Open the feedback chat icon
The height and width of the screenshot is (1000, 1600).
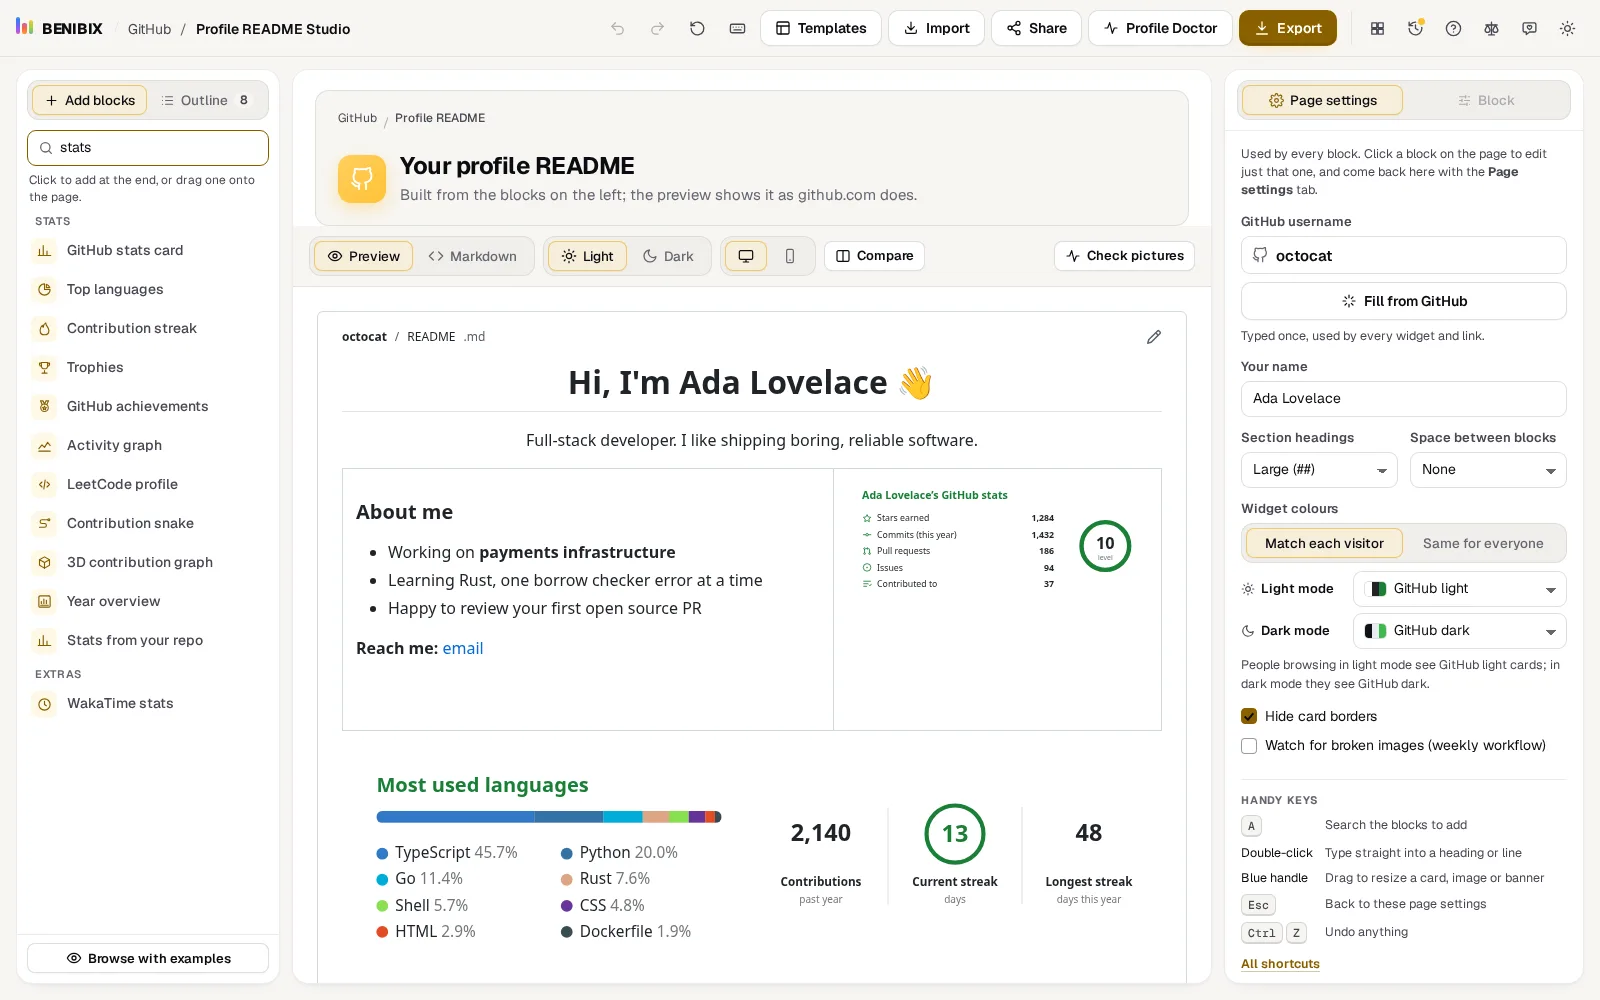point(1529,29)
